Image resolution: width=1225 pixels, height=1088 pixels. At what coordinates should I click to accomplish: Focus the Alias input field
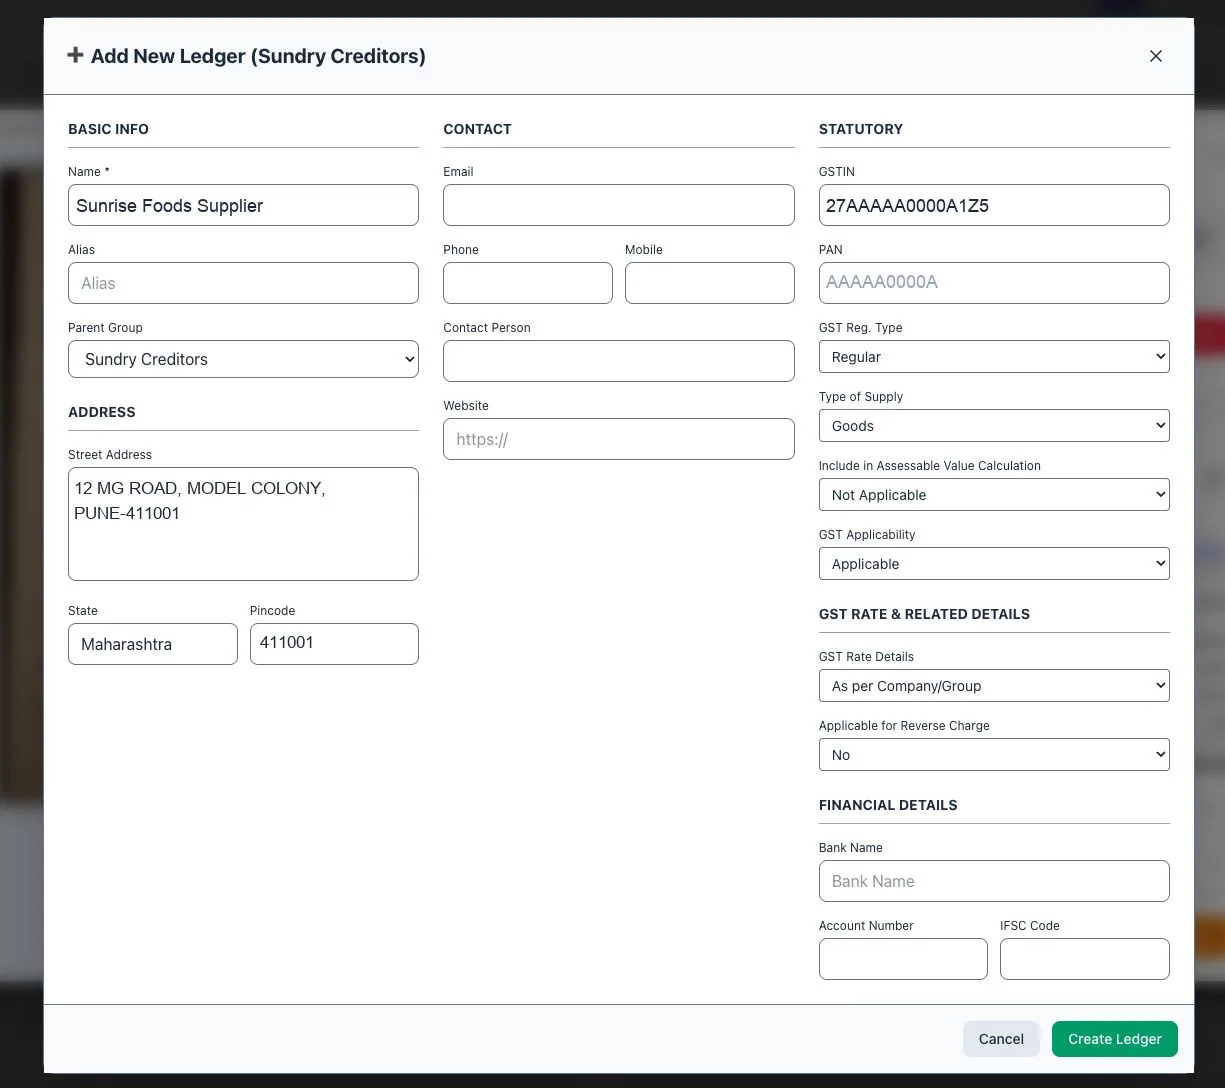tap(243, 283)
